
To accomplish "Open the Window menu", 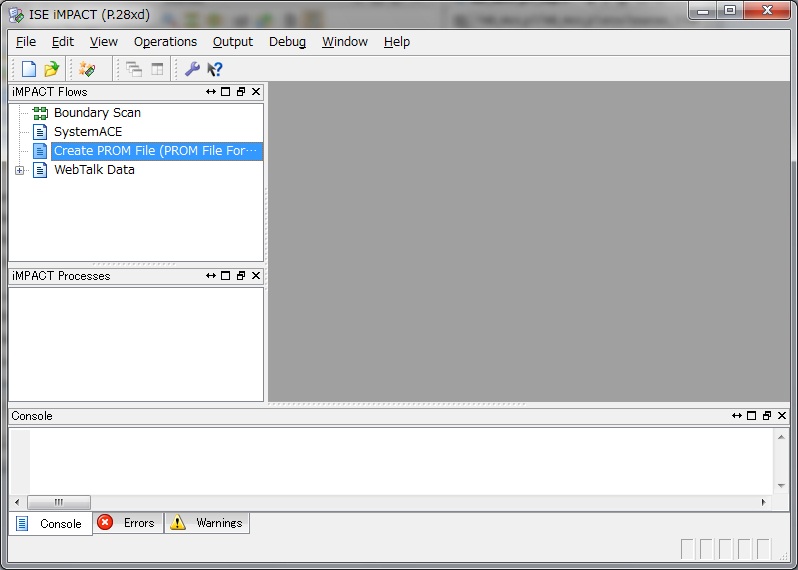I will tap(345, 42).
